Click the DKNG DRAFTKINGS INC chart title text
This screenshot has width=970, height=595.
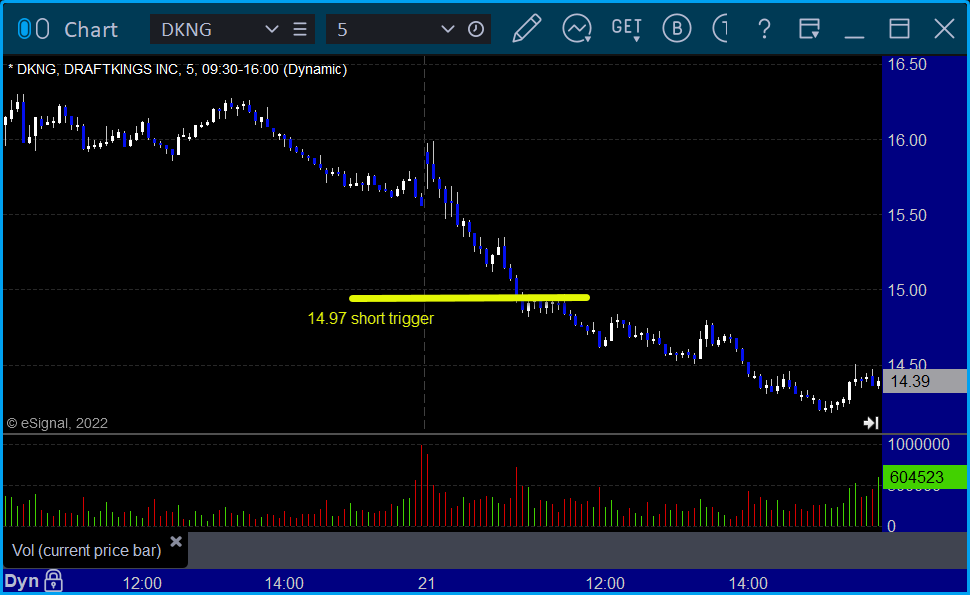click(178, 69)
